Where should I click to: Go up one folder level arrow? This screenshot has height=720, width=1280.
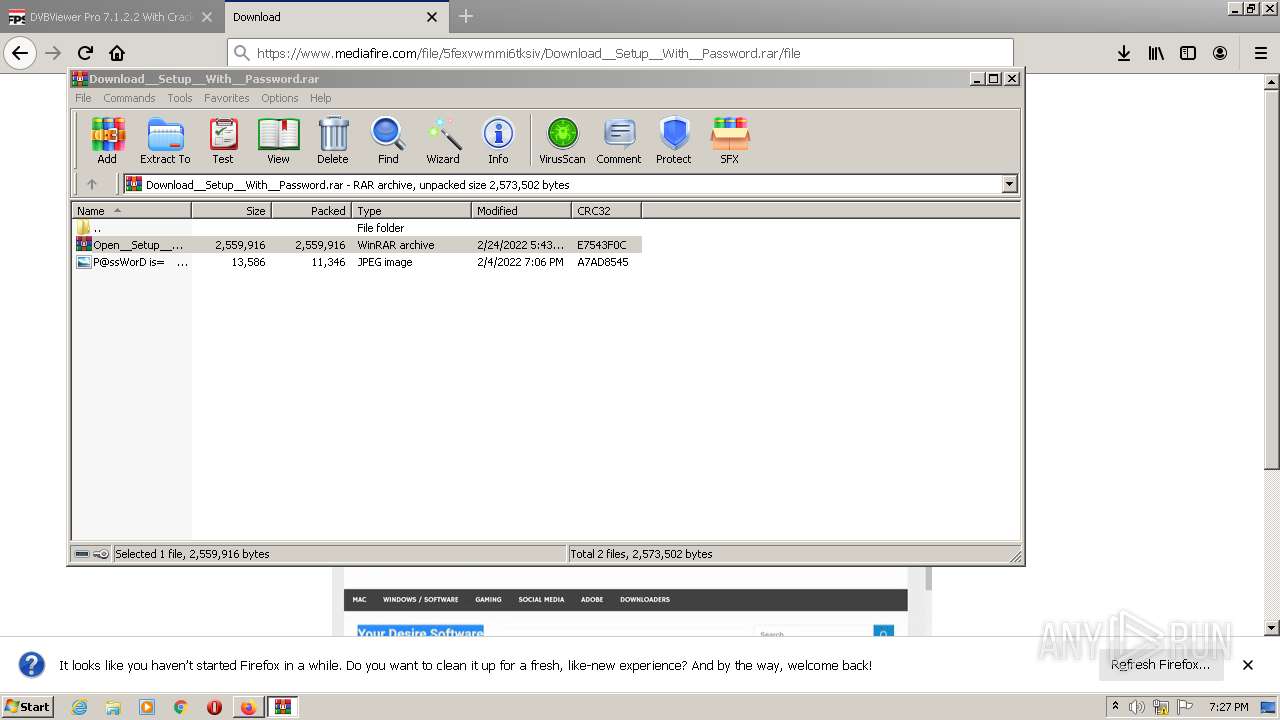(x=92, y=184)
